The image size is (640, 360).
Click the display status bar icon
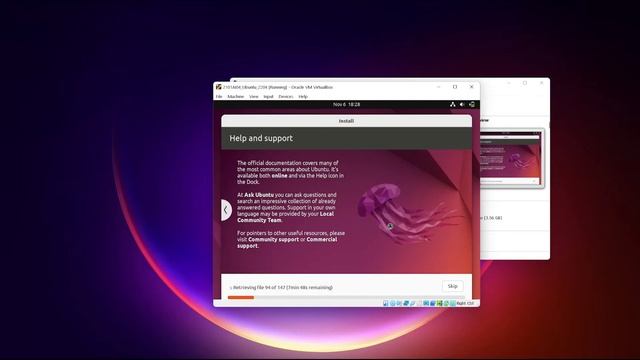pos(426,303)
